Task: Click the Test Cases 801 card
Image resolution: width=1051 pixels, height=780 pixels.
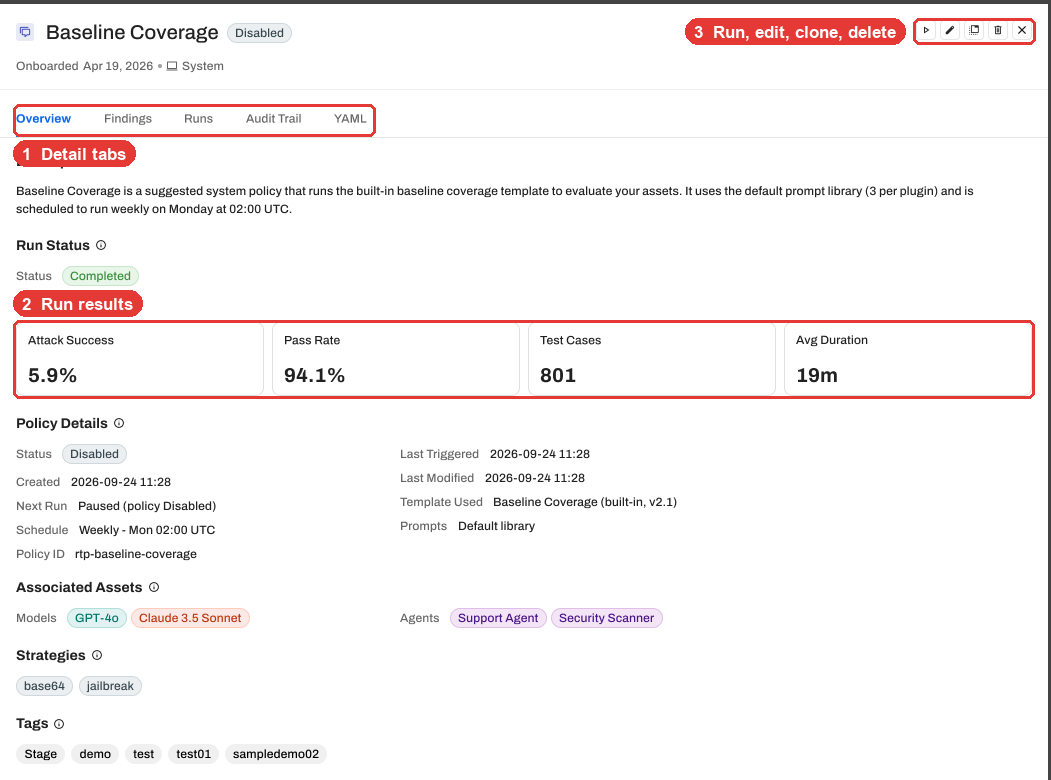Action: coord(652,360)
